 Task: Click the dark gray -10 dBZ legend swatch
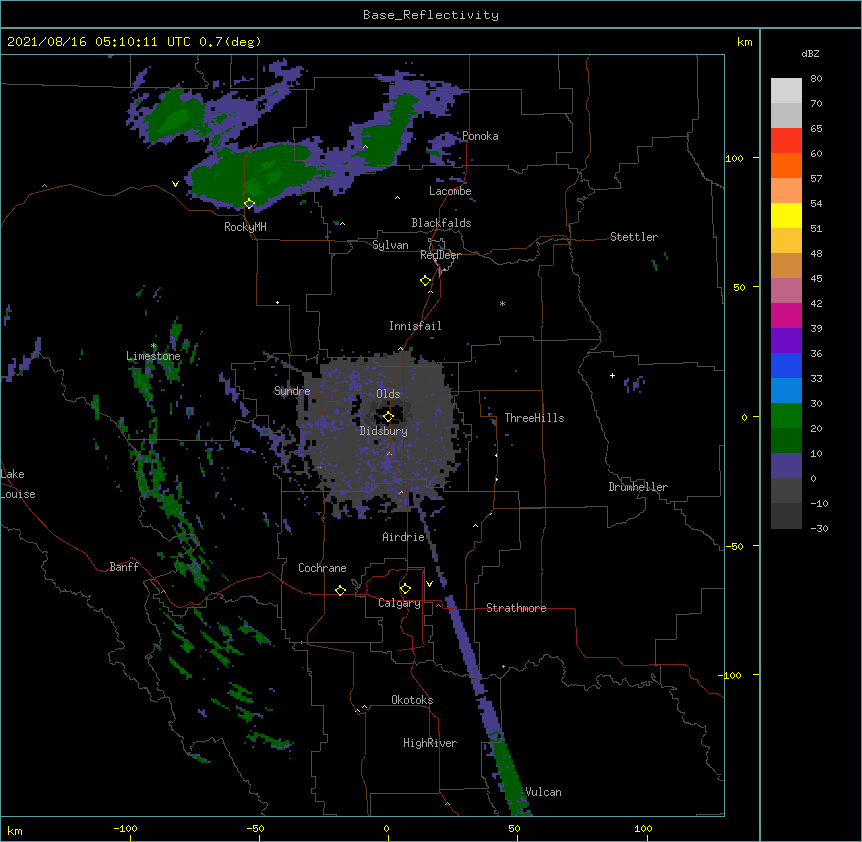786,516
